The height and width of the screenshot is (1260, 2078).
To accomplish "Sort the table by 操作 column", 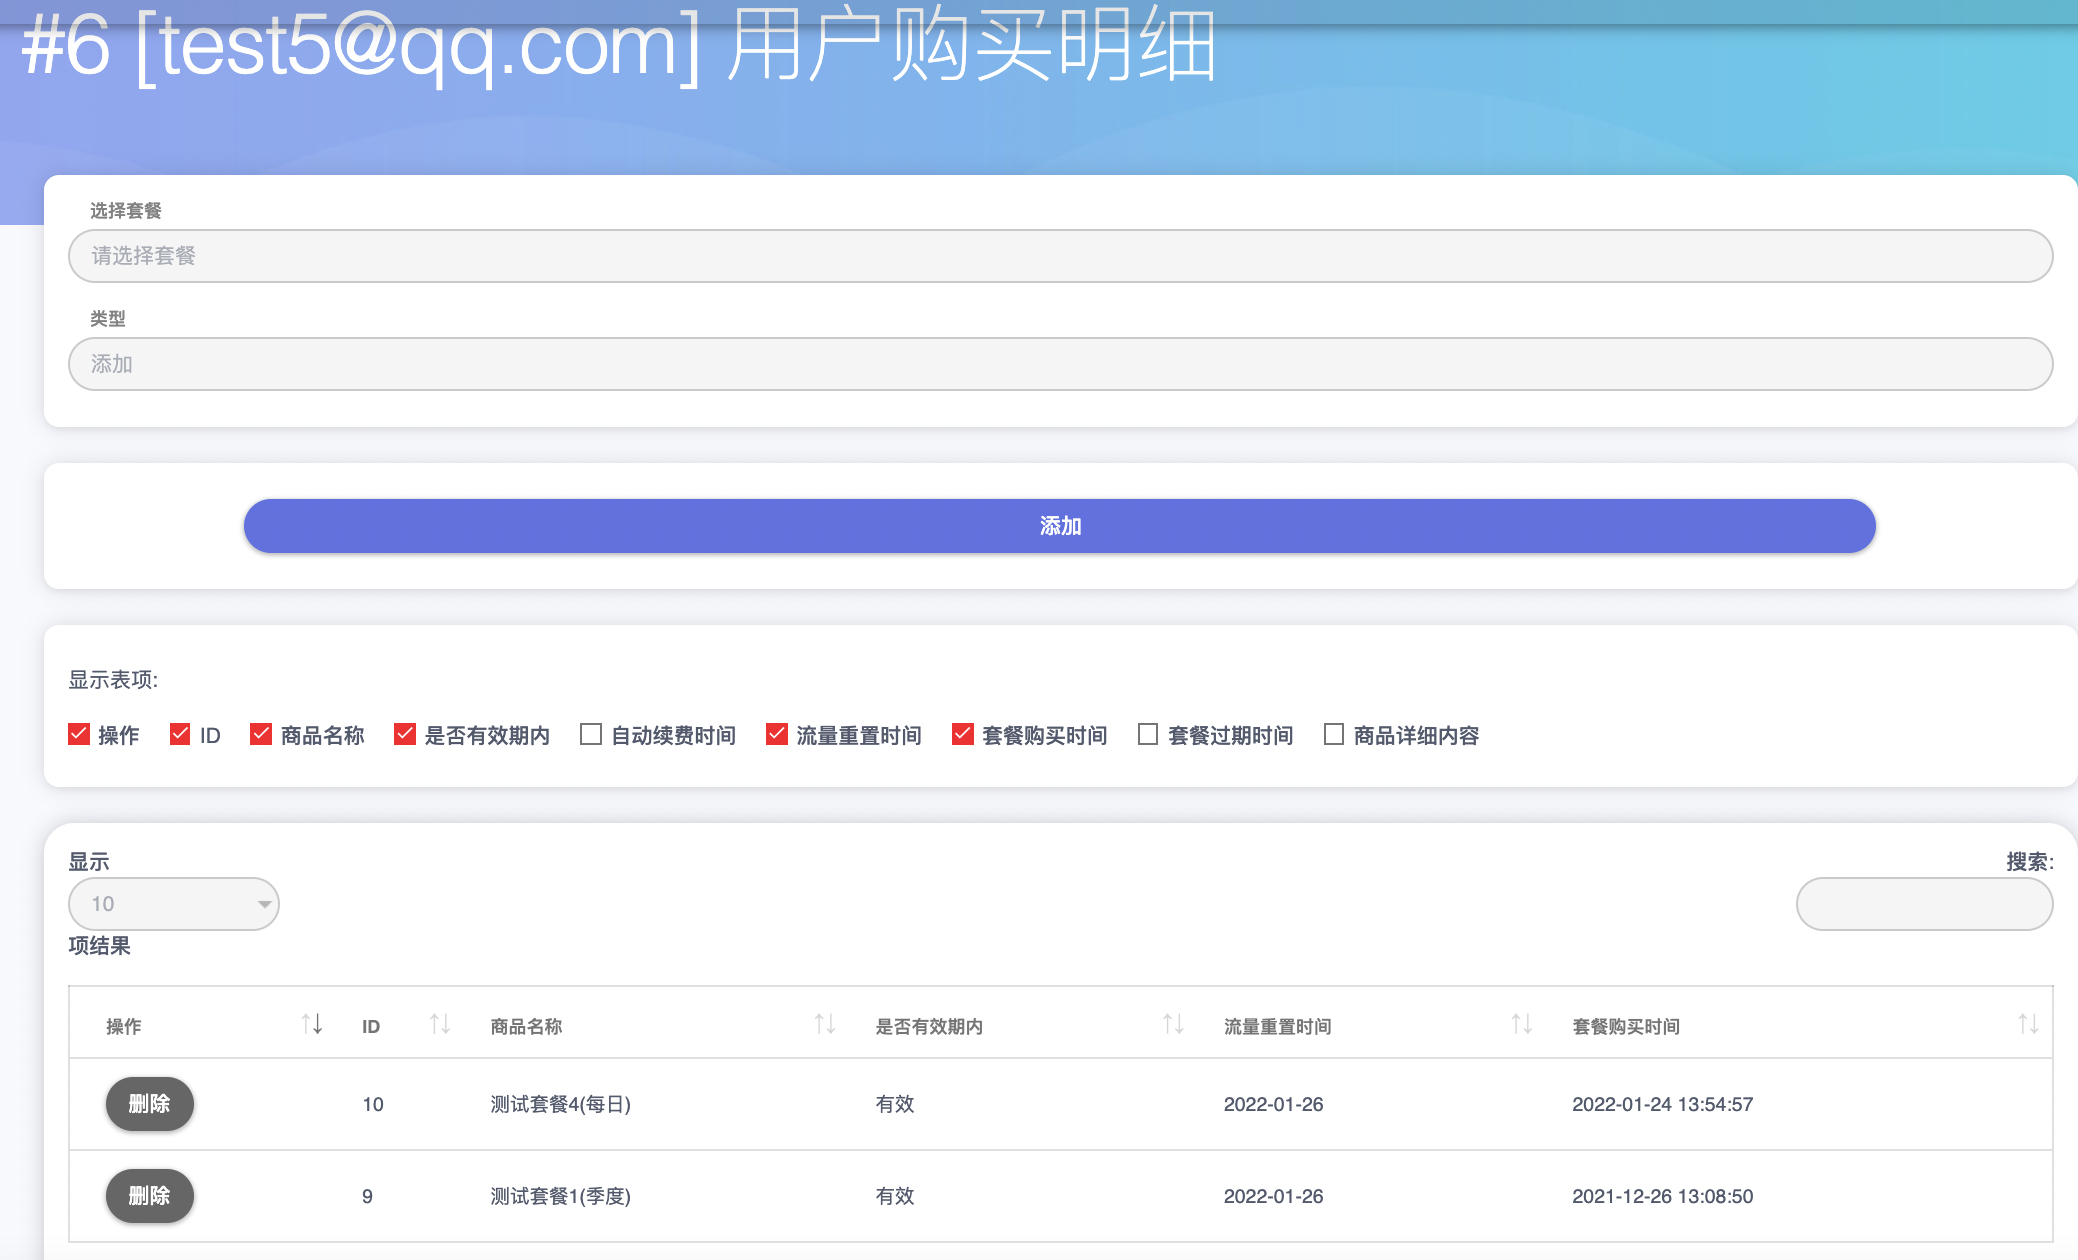I will [311, 1024].
